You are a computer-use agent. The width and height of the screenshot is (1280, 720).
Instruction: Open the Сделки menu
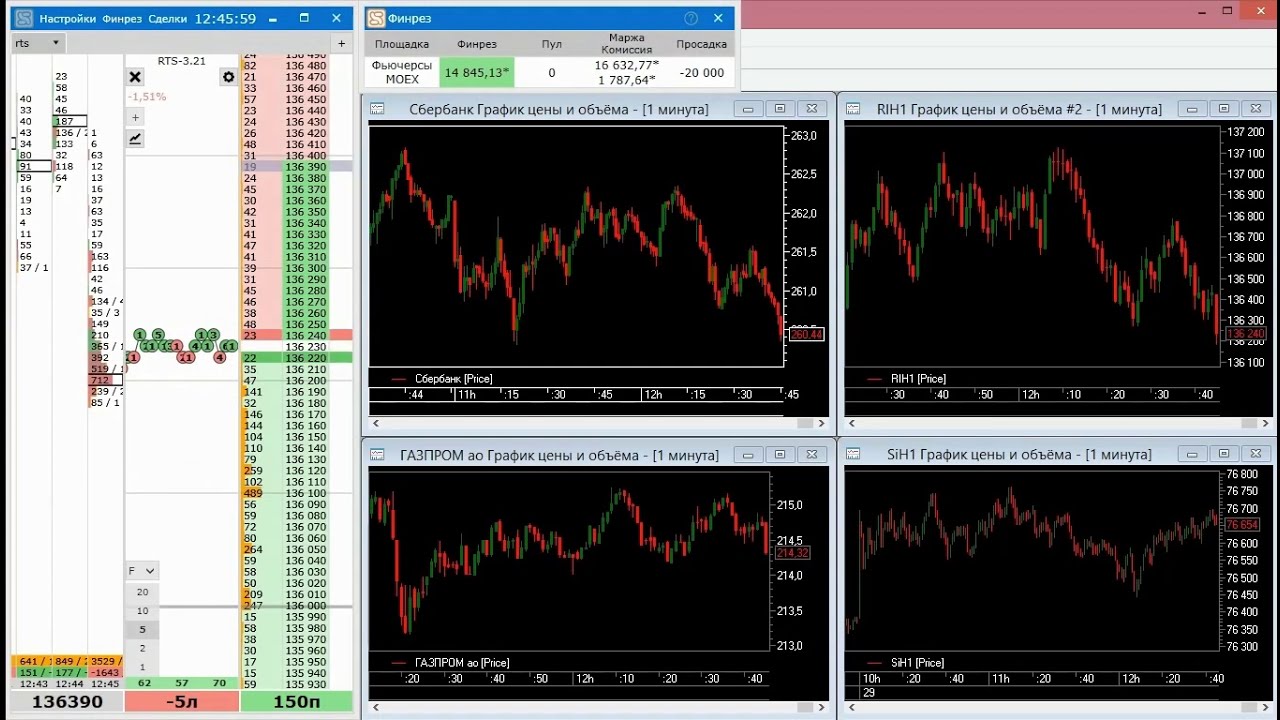pos(166,19)
